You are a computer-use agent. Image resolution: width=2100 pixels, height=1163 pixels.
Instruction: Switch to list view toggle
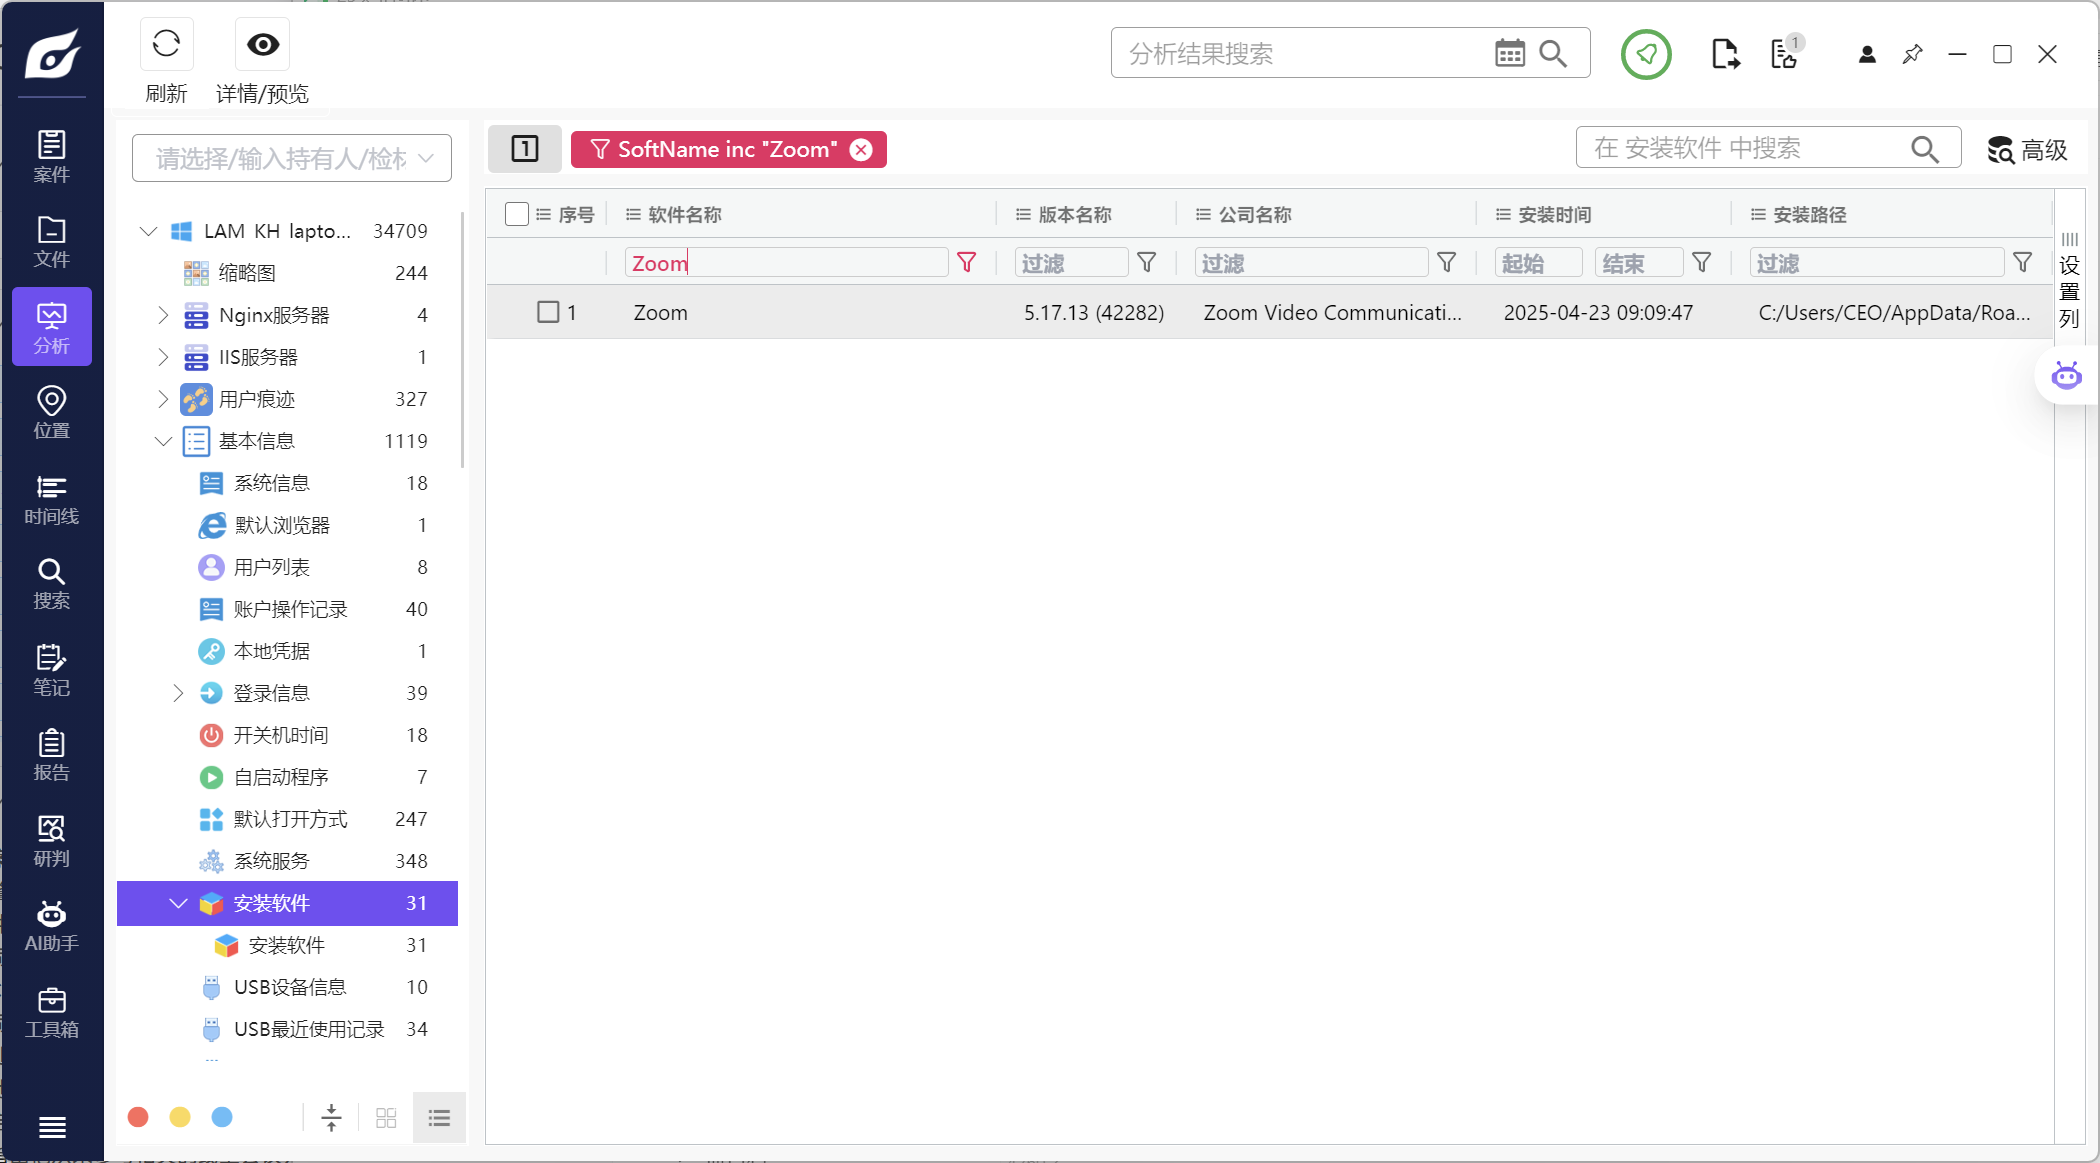click(x=439, y=1117)
